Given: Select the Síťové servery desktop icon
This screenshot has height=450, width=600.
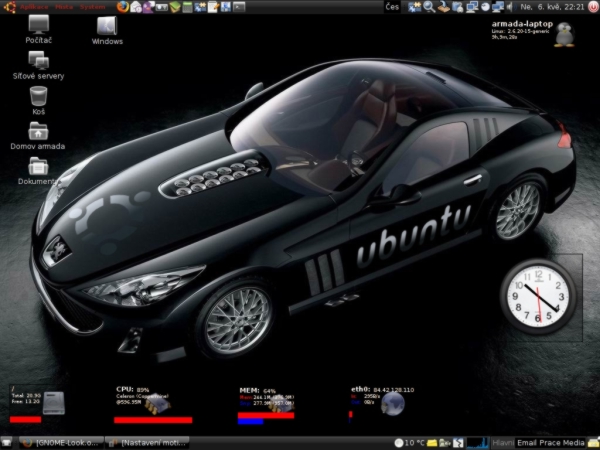Looking at the screenshot, I should click(x=38, y=65).
